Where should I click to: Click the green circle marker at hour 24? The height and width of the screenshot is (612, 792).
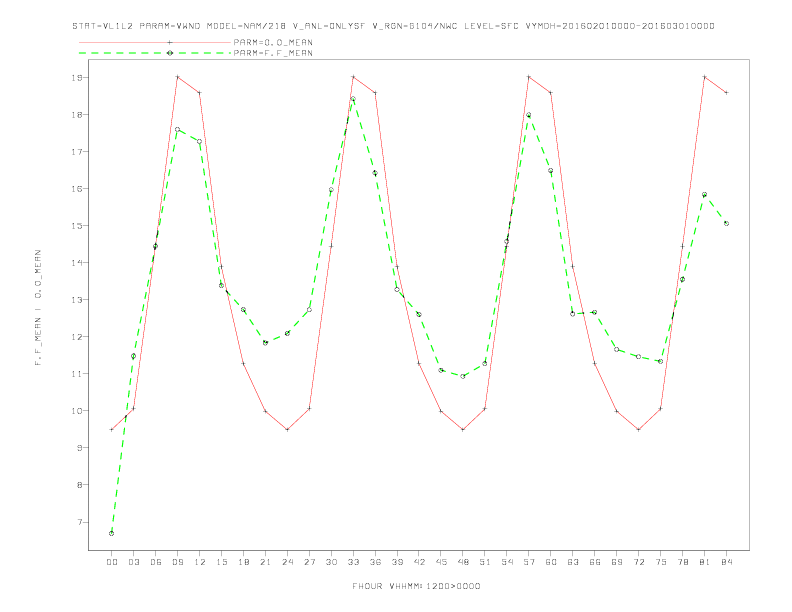(287, 333)
